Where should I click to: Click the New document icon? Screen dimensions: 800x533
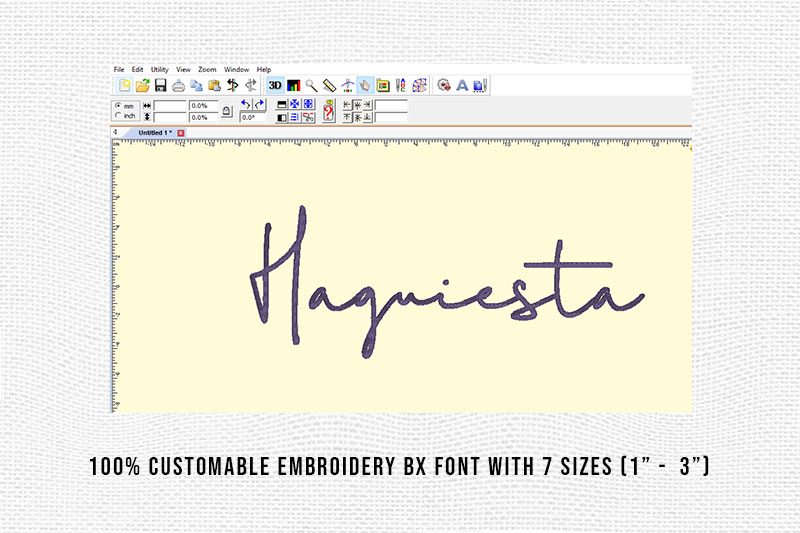[x=124, y=85]
